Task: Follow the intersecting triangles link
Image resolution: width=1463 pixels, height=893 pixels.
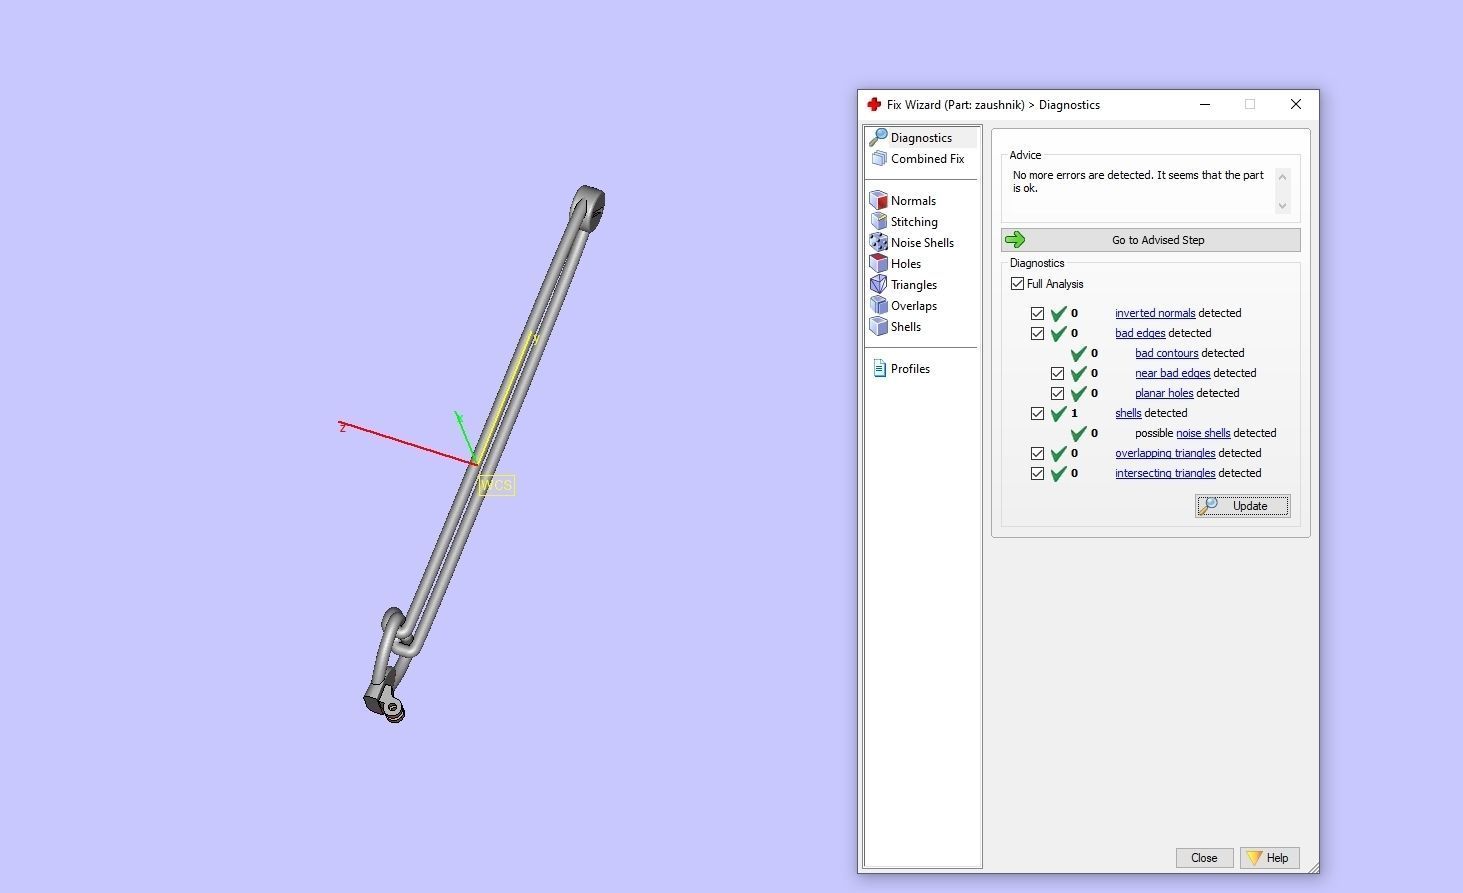Action: pos(1165,473)
